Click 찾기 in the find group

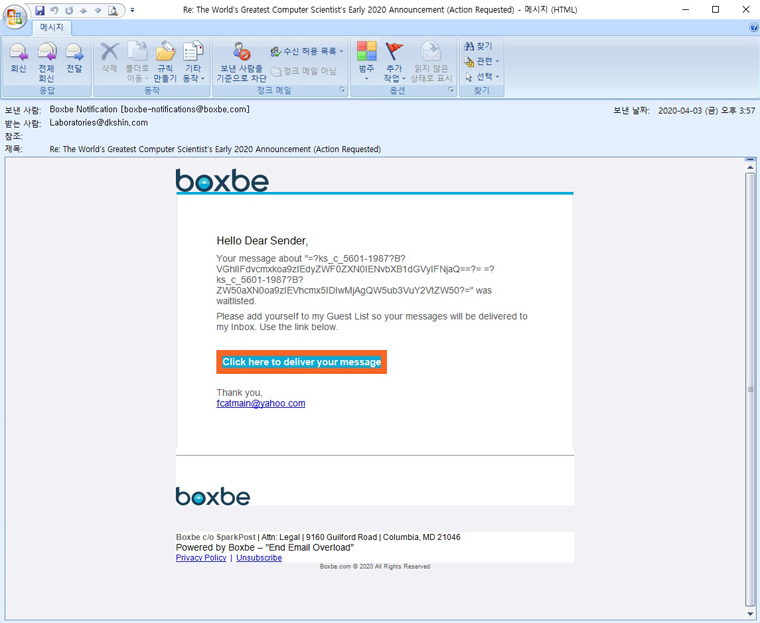point(478,47)
